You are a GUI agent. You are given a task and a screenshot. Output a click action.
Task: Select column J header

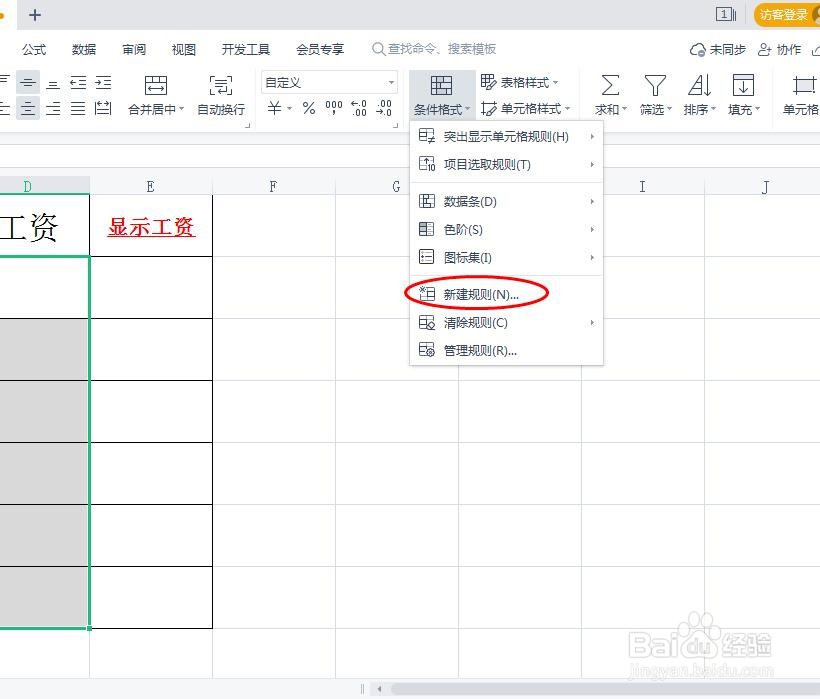(x=762, y=186)
